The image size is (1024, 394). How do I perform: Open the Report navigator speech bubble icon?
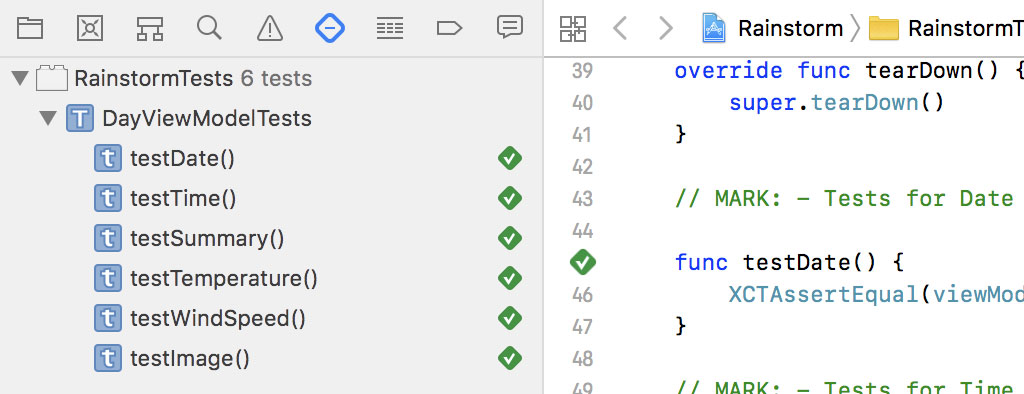[x=509, y=27]
